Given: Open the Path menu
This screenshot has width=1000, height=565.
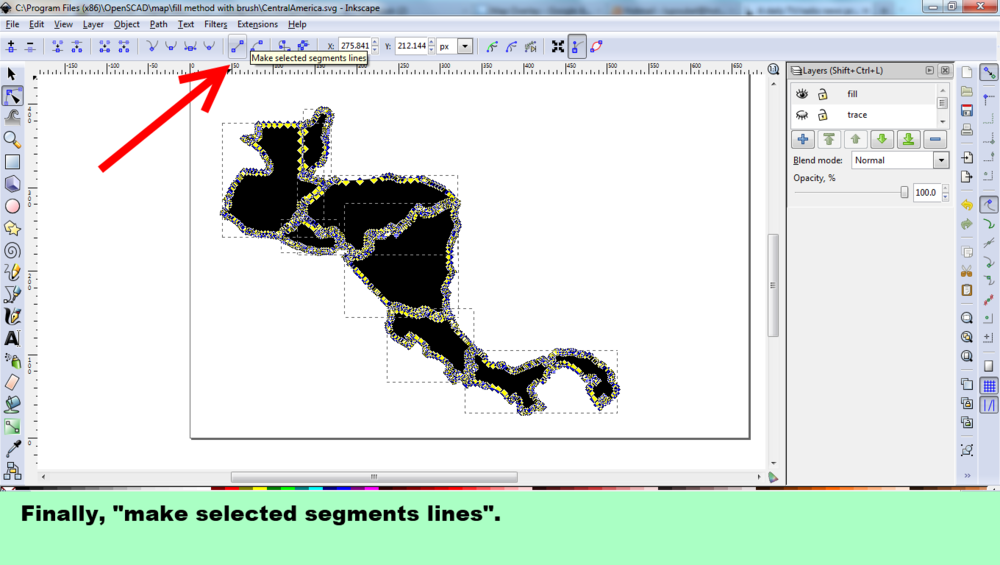Looking at the screenshot, I should click(159, 24).
